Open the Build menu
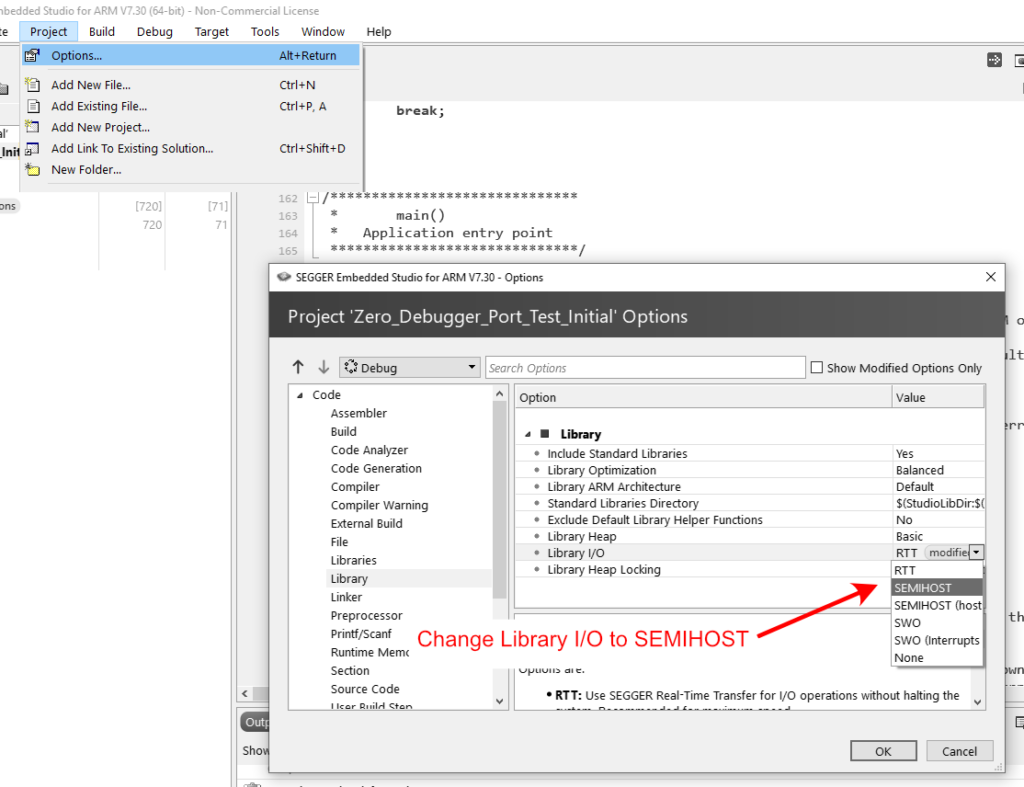 coord(102,31)
